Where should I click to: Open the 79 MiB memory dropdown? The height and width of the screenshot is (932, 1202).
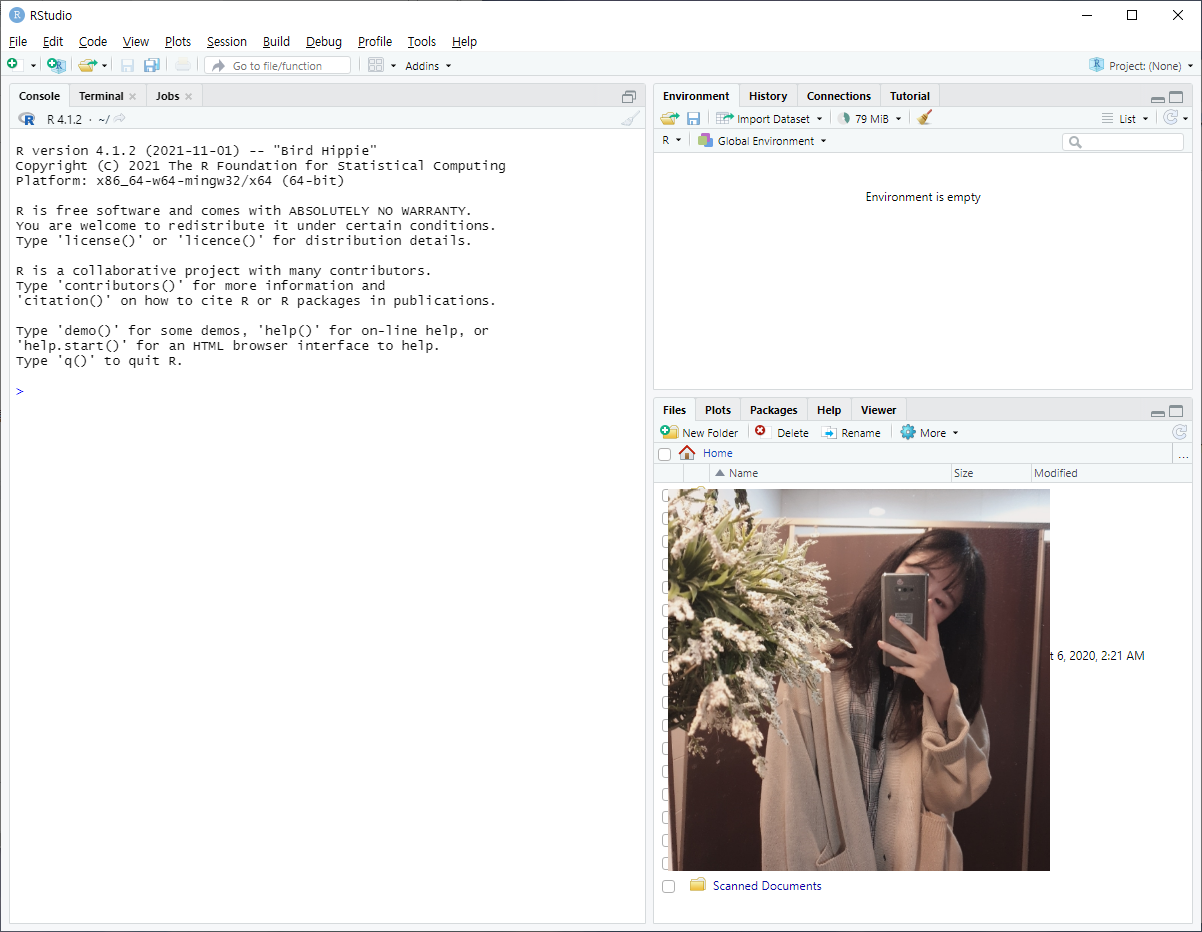coord(869,119)
